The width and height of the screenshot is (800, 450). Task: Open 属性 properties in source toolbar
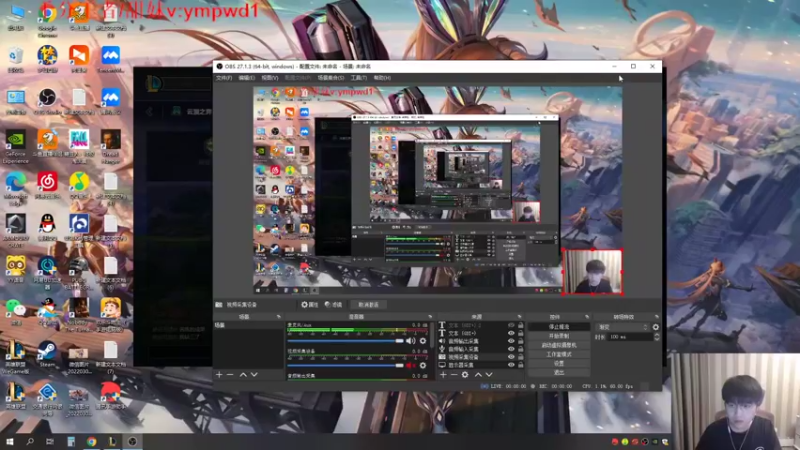(x=310, y=305)
